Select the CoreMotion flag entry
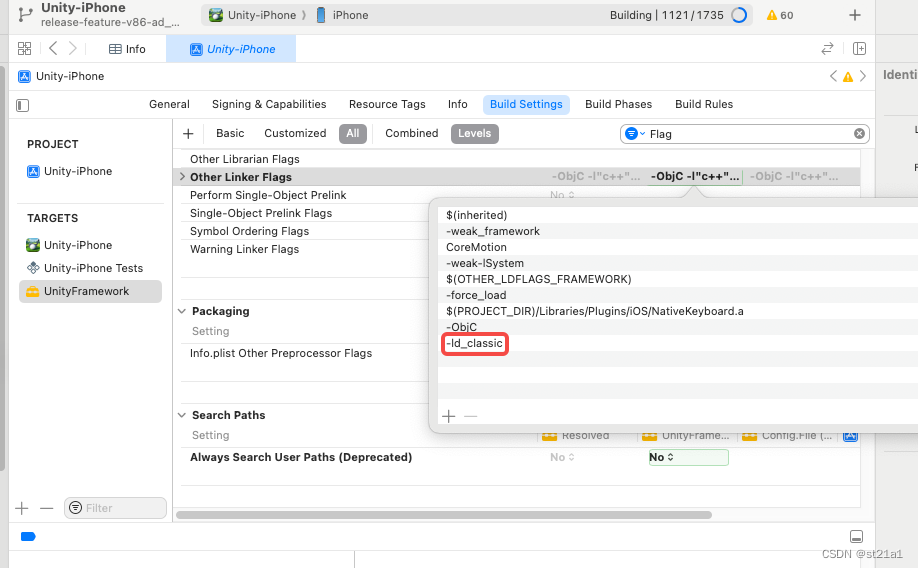Screen dimensions: 918x568 (x=476, y=247)
